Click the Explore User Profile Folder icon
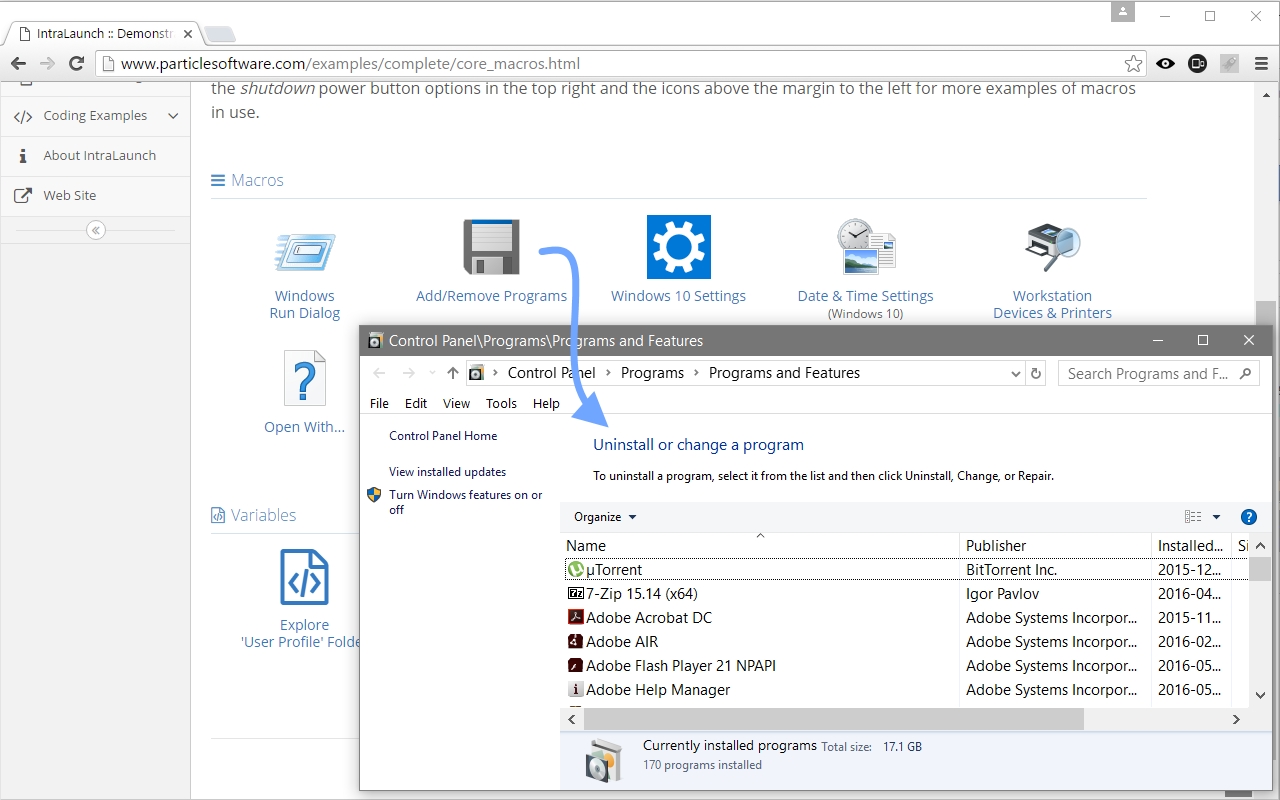 [304, 577]
